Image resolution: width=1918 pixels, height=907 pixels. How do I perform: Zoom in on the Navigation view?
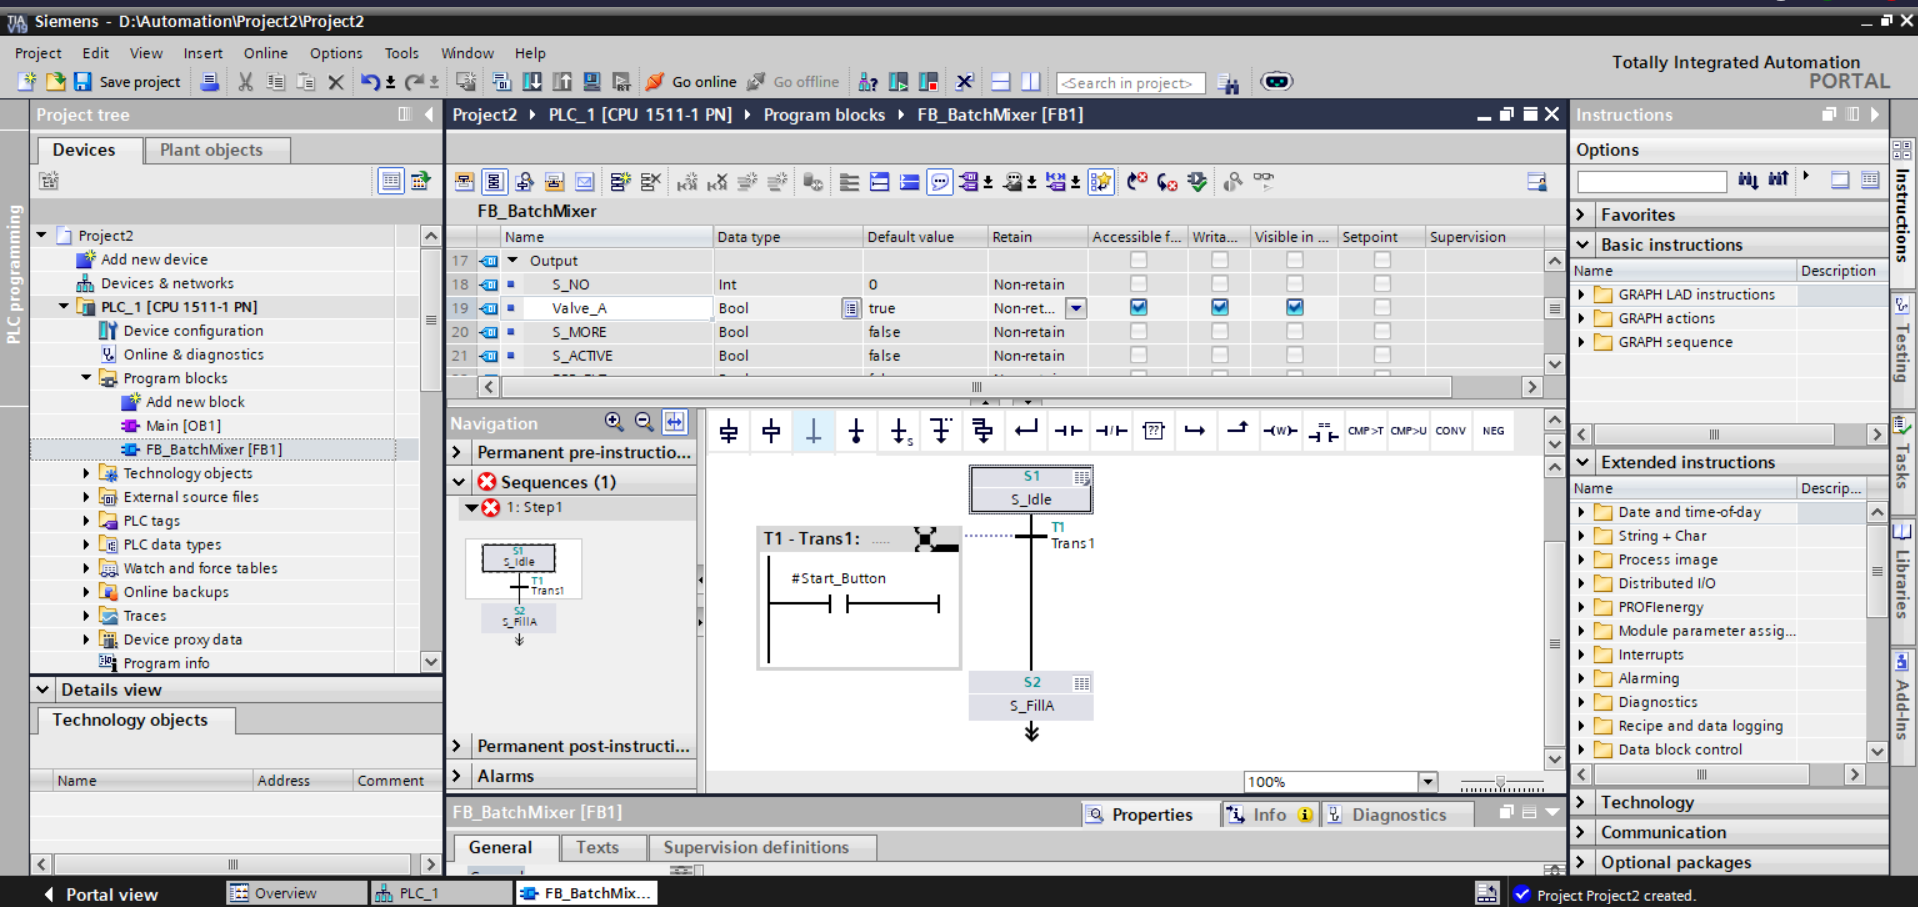point(614,422)
